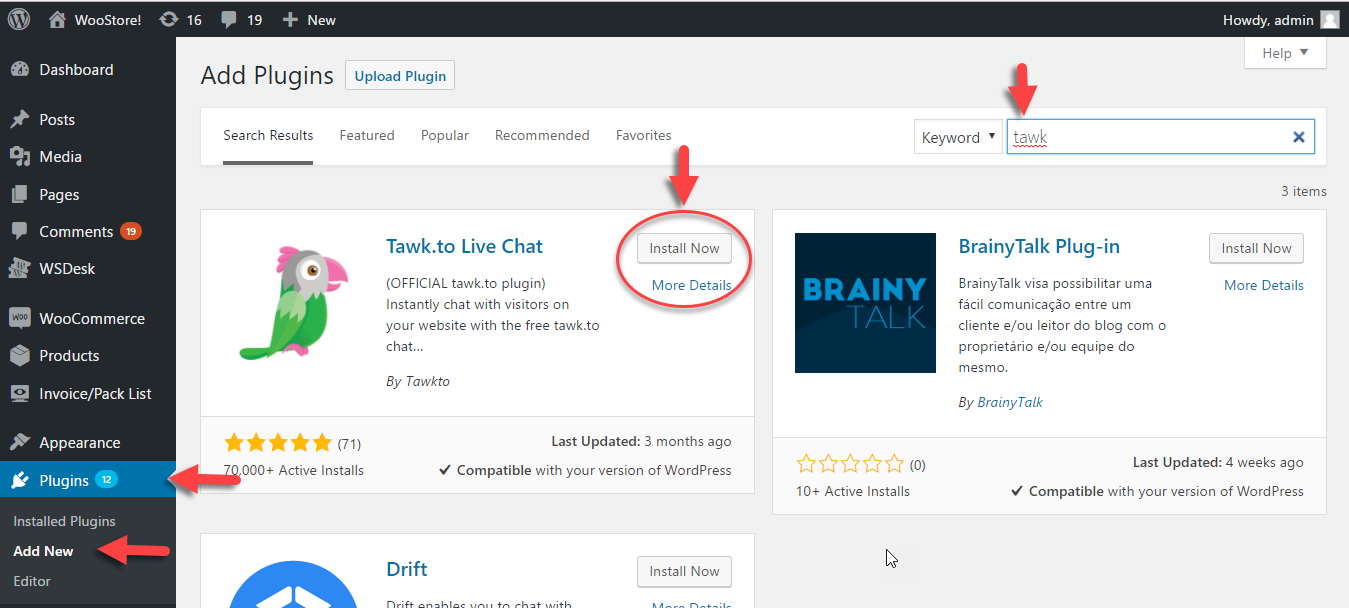
Task: Click the Plugins plug icon
Action: pos(19,480)
